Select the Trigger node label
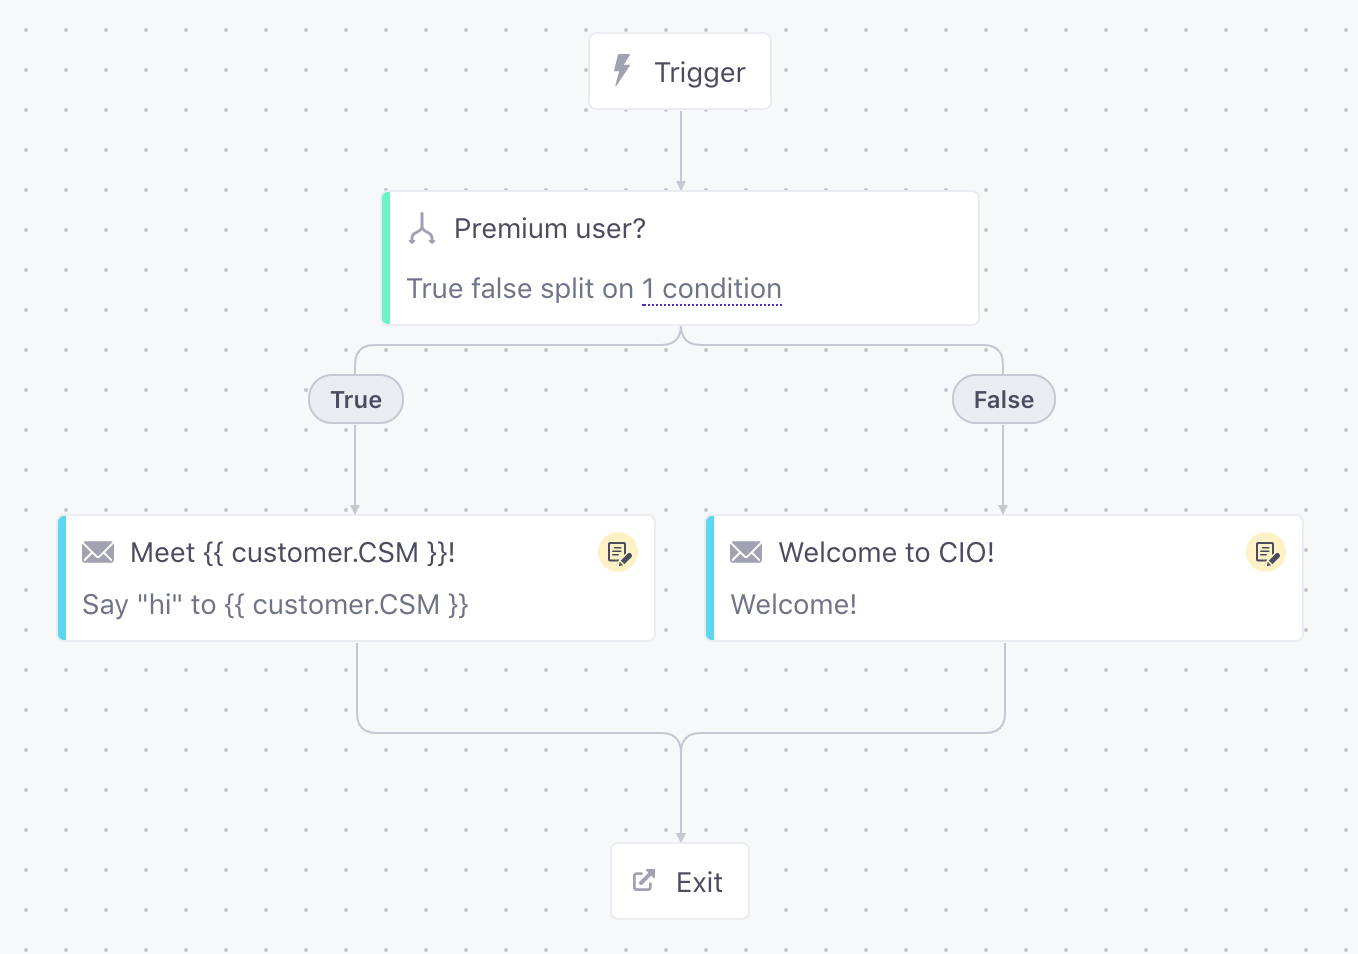The image size is (1358, 954). coord(699,73)
